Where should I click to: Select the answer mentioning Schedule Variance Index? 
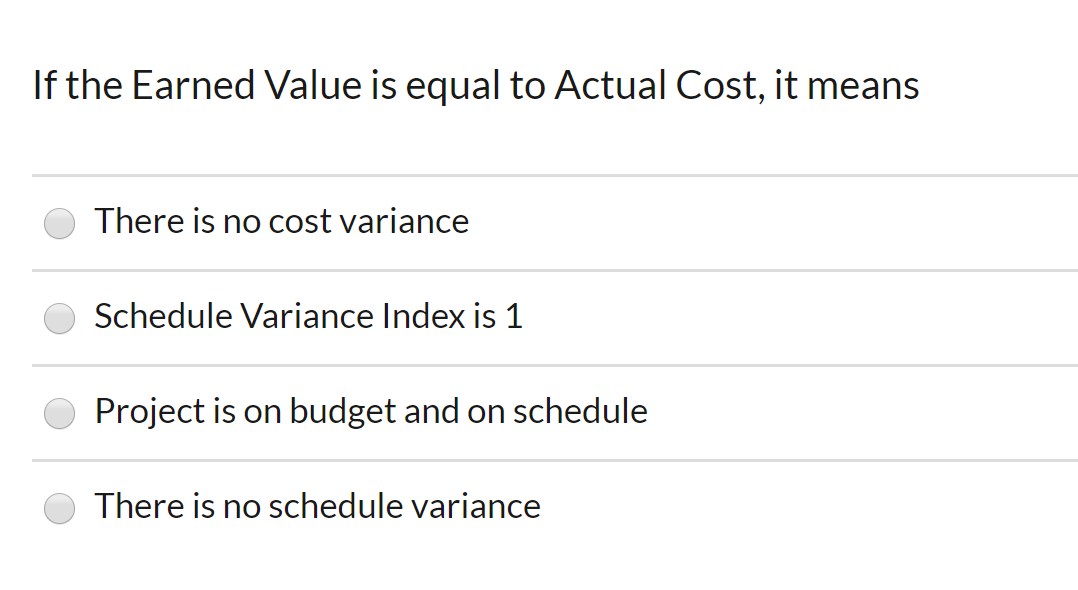(307, 316)
